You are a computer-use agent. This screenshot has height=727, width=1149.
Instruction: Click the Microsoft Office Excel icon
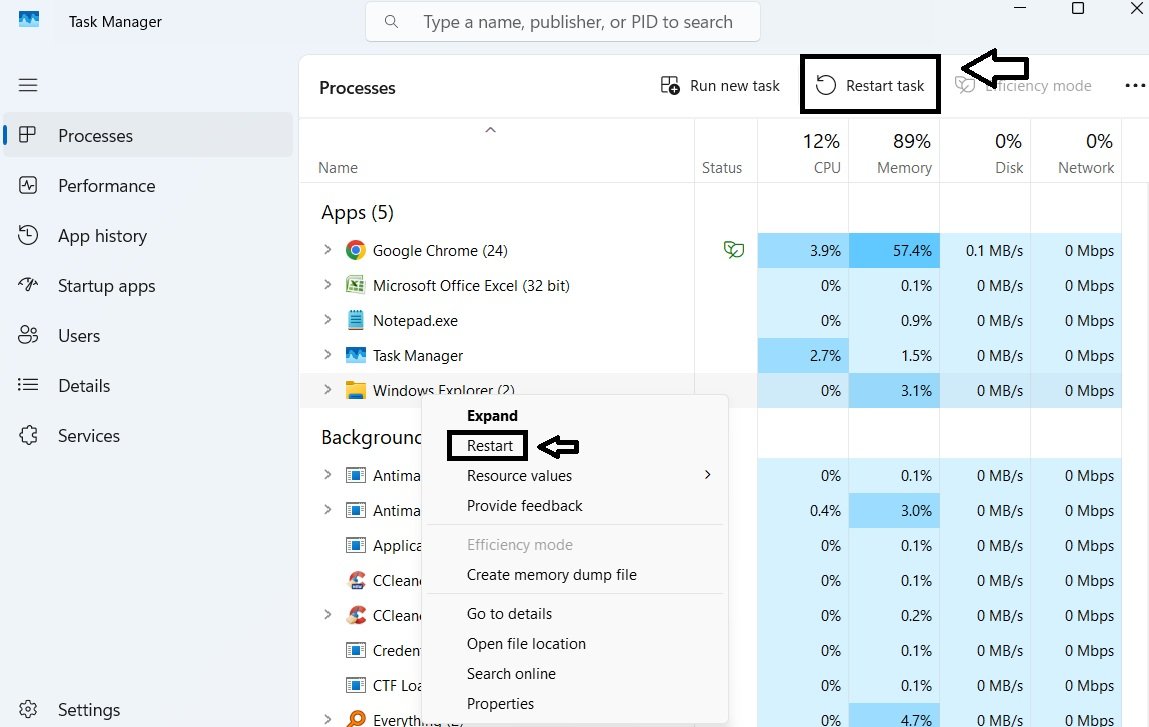coord(355,285)
